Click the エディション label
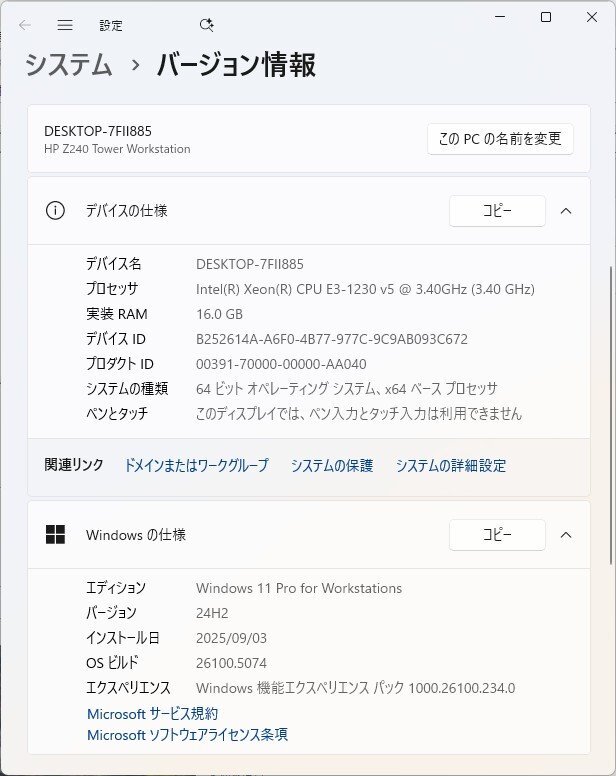616x776 pixels. pyautogui.click(x=116, y=588)
